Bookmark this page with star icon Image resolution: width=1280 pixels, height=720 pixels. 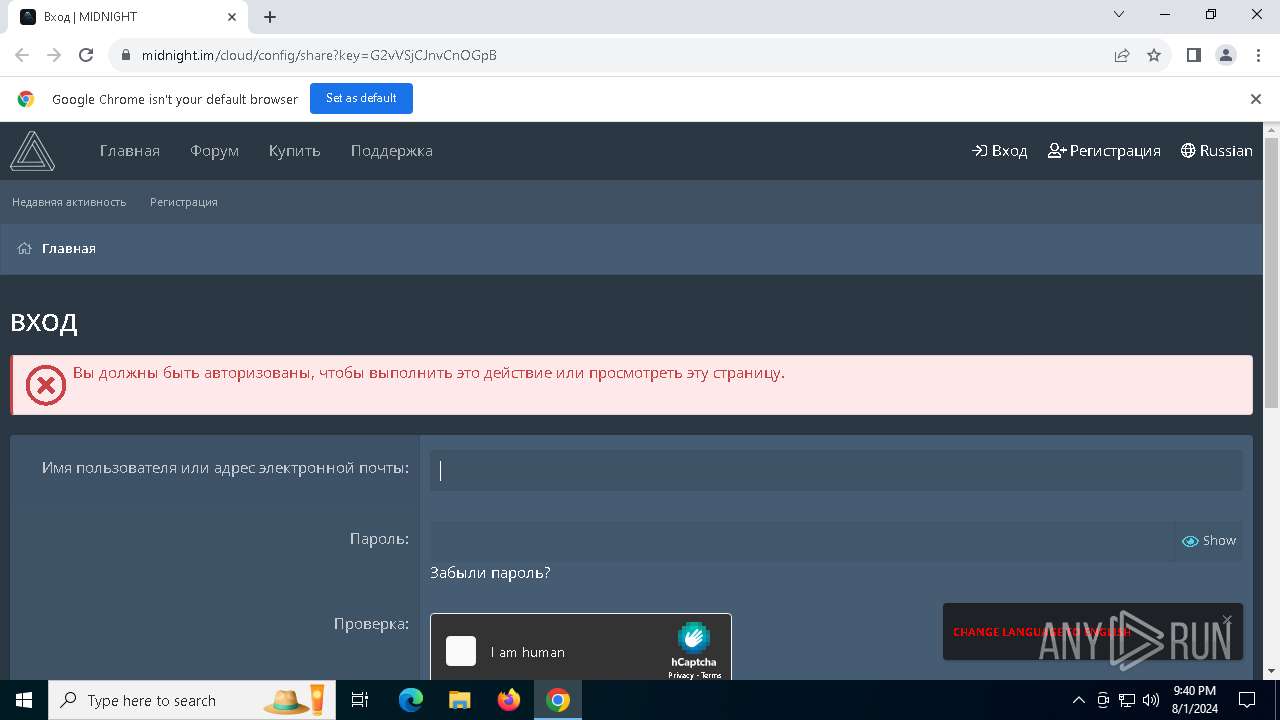[x=1154, y=55]
